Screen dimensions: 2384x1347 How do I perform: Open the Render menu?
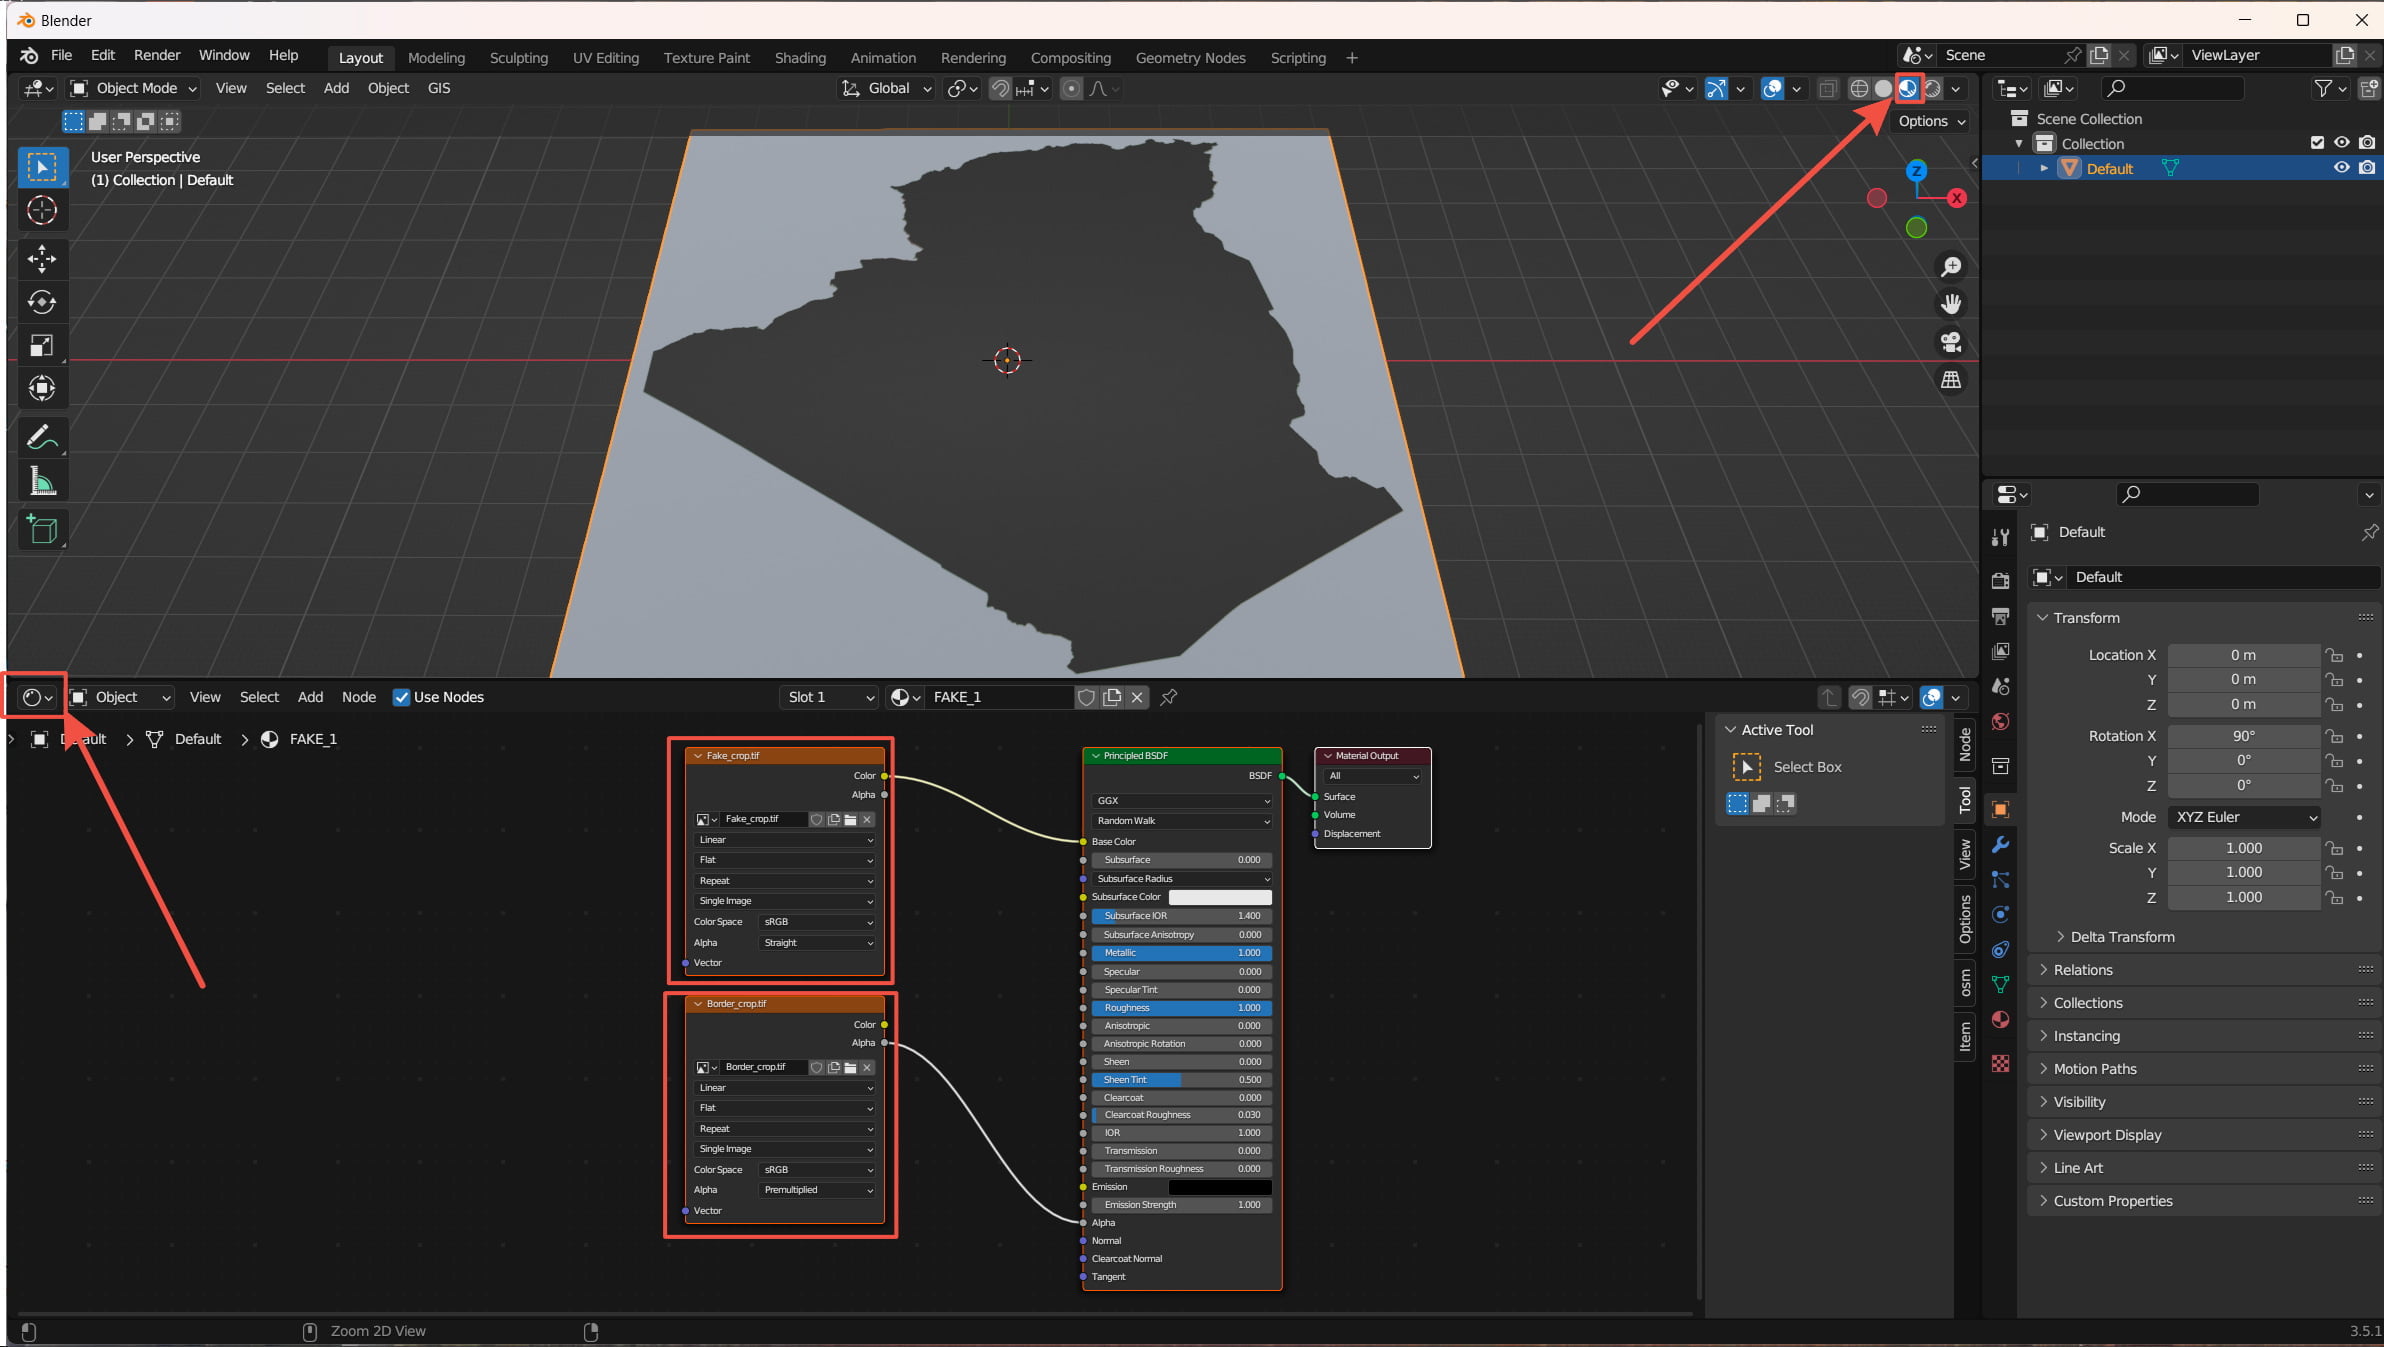click(157, 56)
